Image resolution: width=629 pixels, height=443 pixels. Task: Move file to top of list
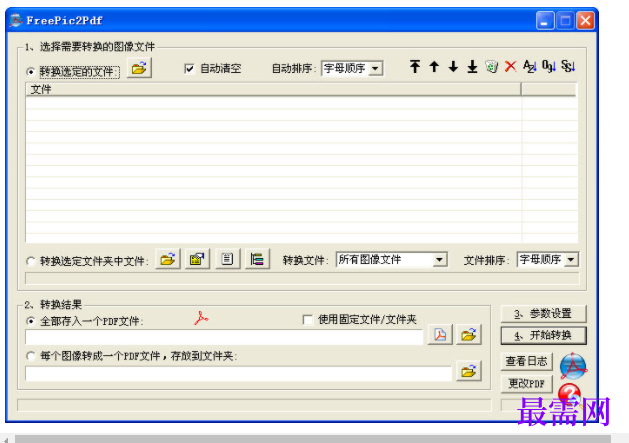(x=415, y=66)
